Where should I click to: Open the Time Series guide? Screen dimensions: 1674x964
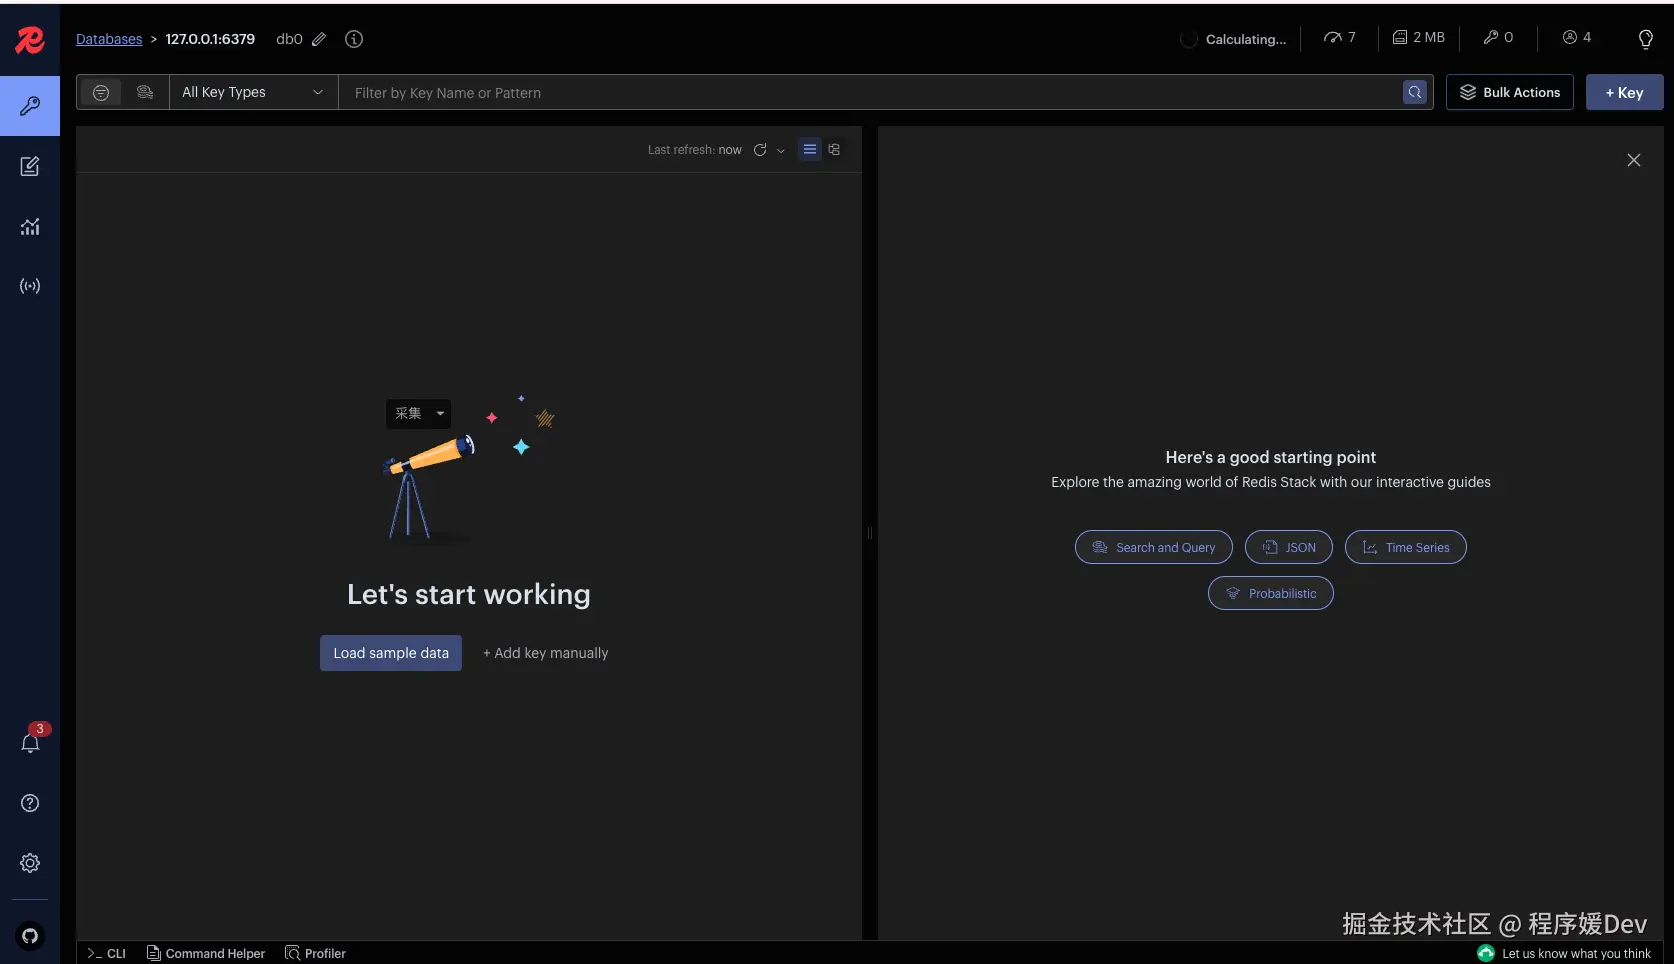point(1406,547)
